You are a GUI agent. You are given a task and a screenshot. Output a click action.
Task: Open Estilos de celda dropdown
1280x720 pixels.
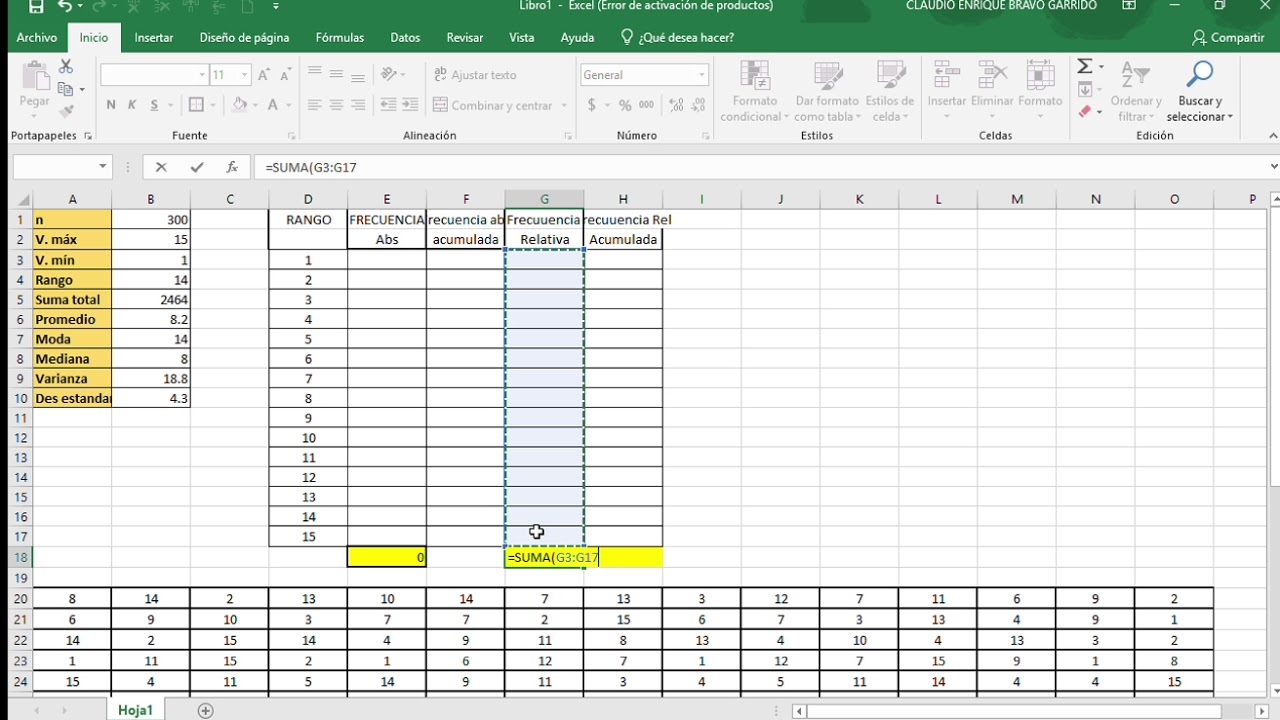tap(889, 91)
